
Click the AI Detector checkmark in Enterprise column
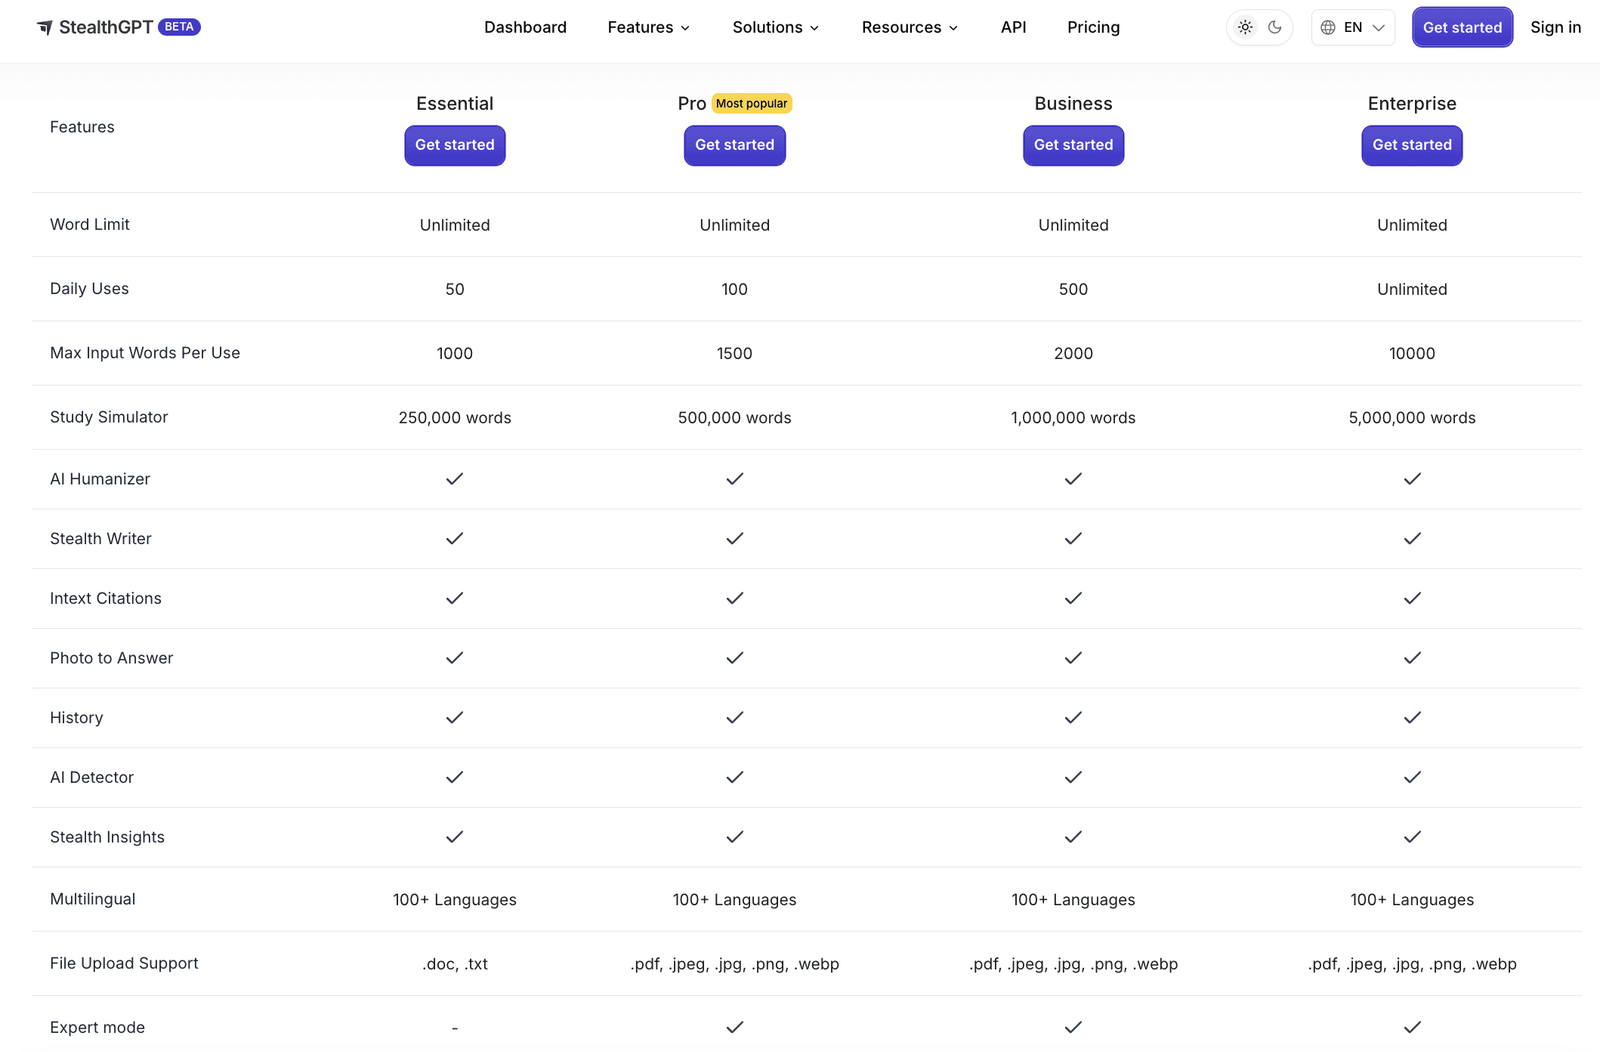[x=1412, y=777]
